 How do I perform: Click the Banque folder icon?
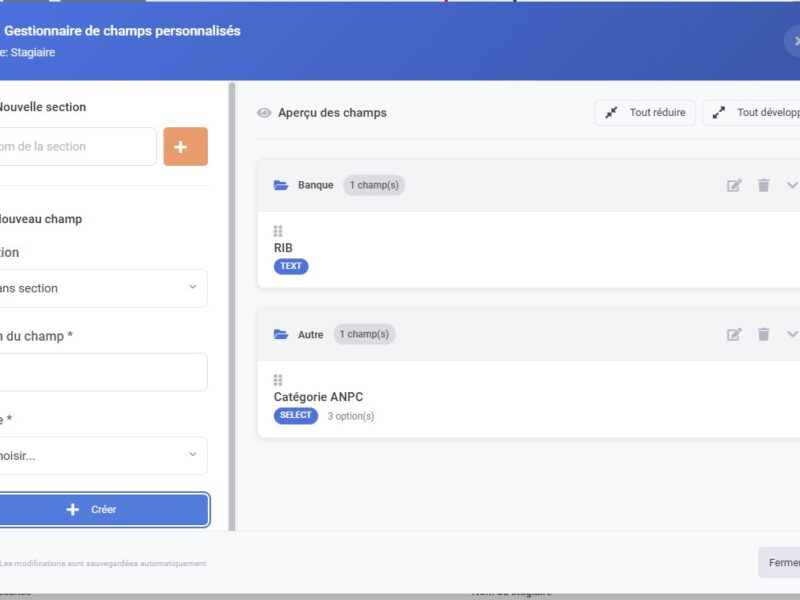click(281, 185)
